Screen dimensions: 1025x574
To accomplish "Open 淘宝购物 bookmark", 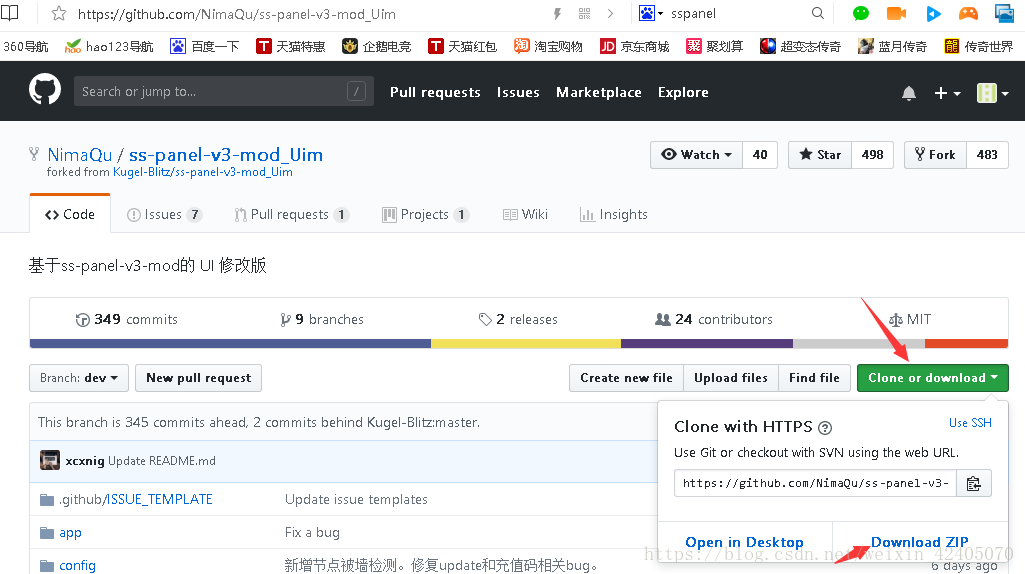I will click(548, 46).
